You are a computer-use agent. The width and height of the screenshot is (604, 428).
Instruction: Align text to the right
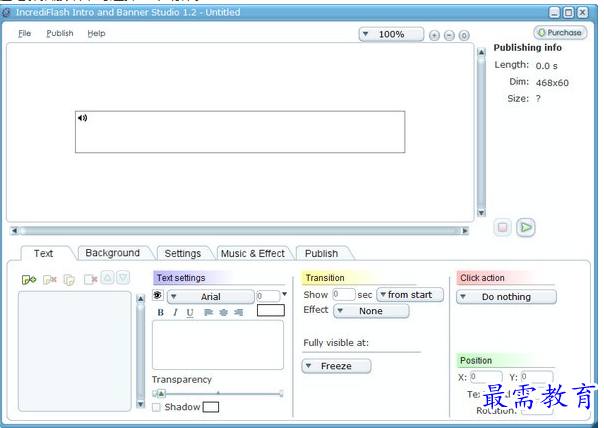238,312
